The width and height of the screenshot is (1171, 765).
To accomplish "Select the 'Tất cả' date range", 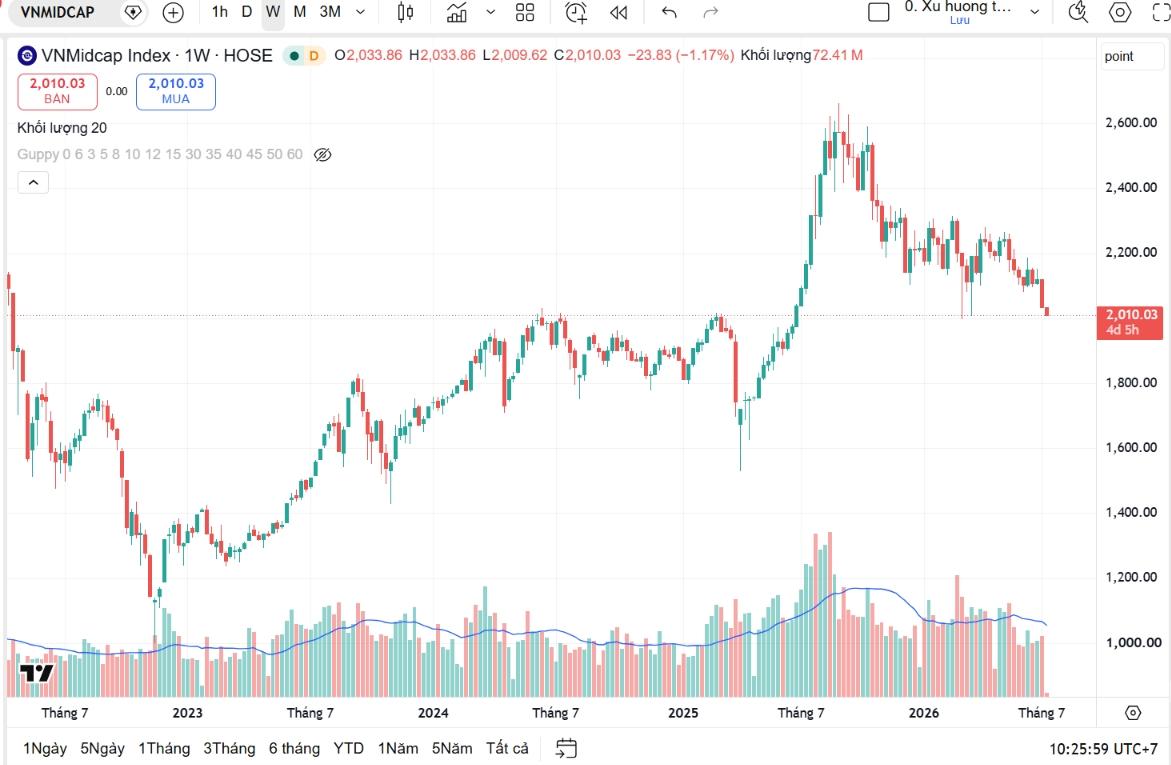I will [x=507, y=748].
